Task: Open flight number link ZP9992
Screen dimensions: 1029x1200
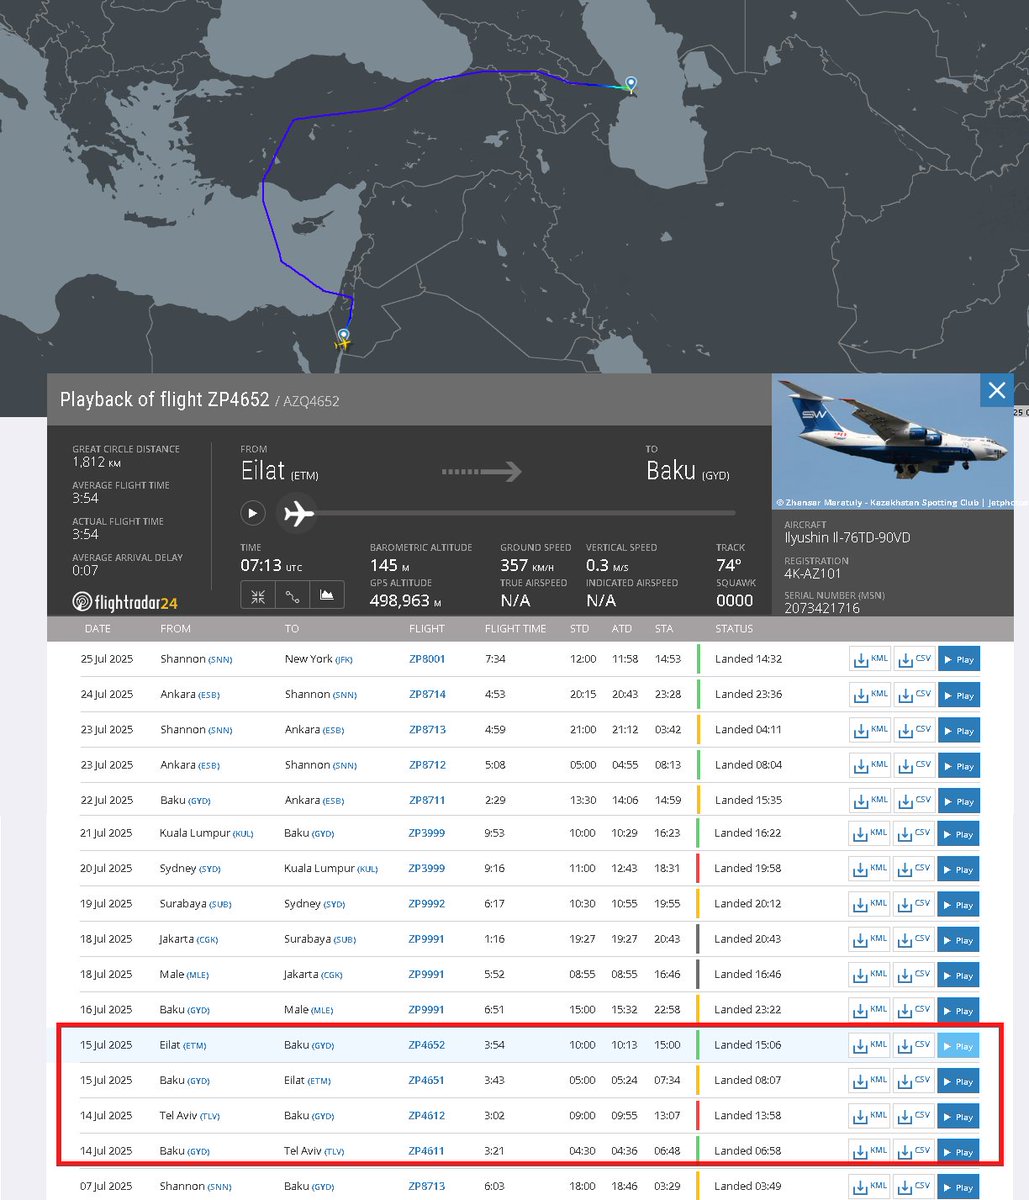Action: pos(427,903)
